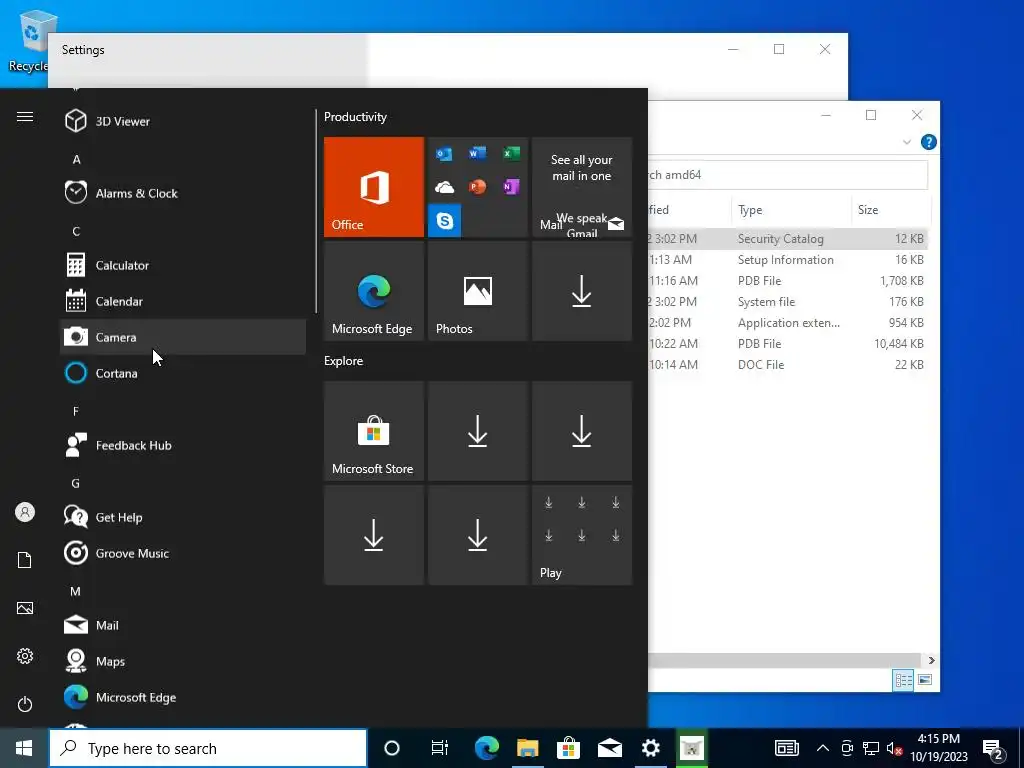1024x768 pixels.
Task: Open the Microsoft Store taskbar icon
Action: 568,748
